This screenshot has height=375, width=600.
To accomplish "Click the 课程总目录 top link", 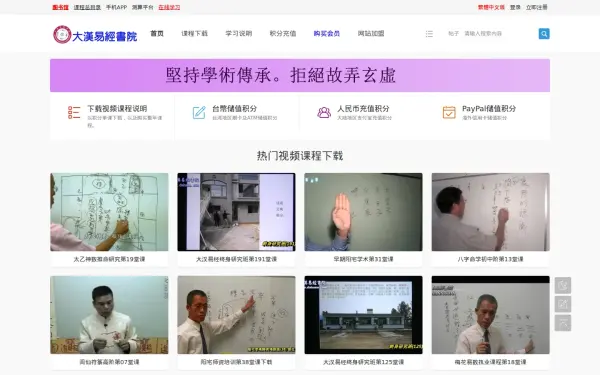I will point(87,7).
